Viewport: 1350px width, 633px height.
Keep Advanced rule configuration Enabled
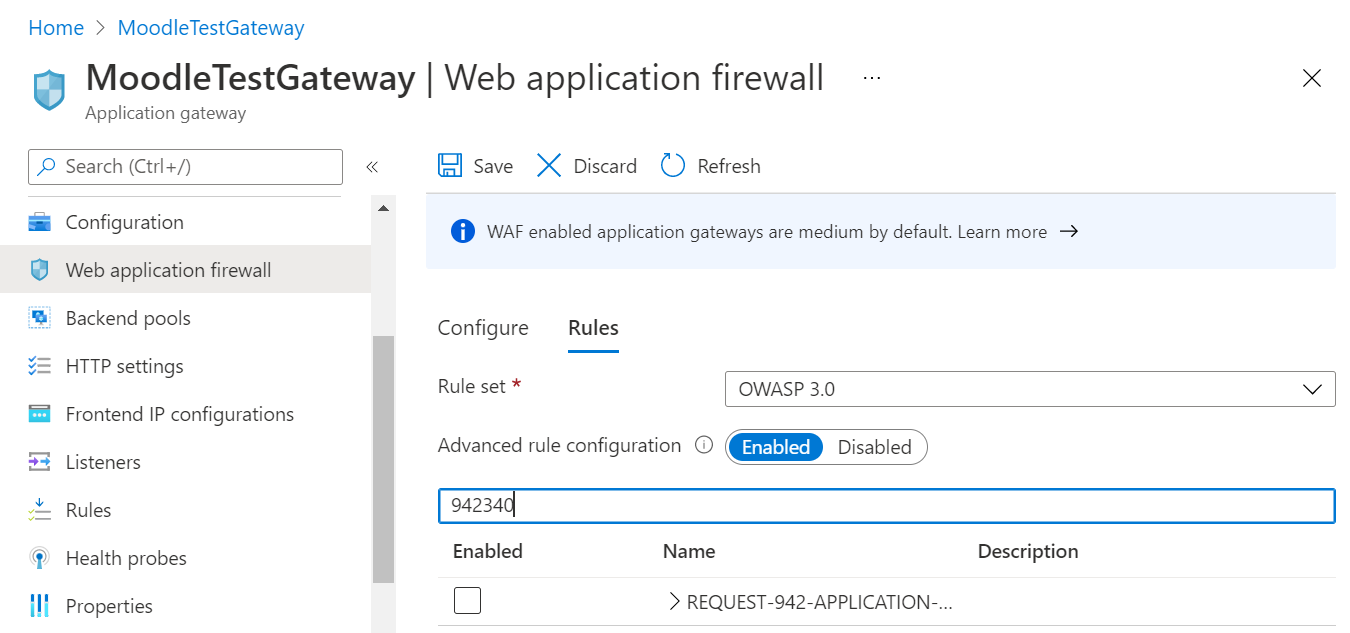pyautogui.click(x=776, y=447)
